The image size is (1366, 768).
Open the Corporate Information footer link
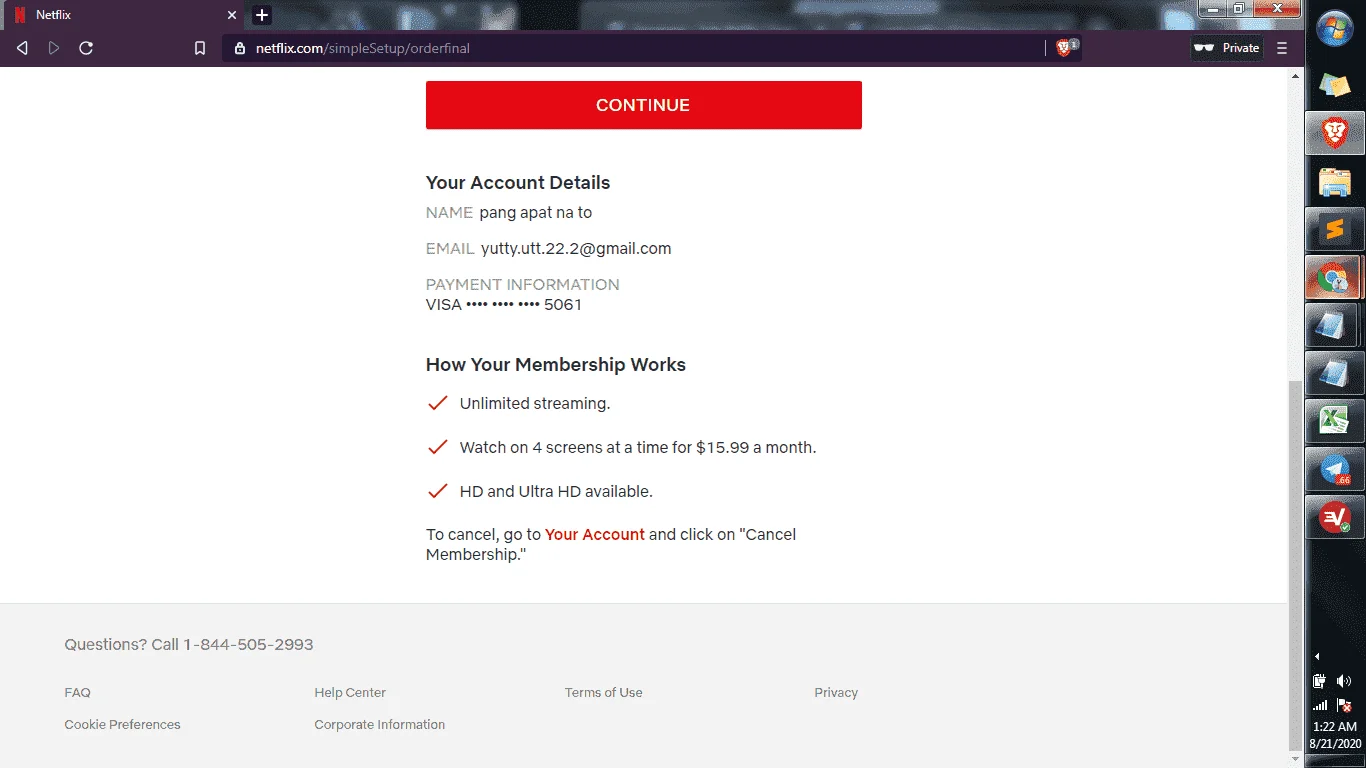point(379,724)
